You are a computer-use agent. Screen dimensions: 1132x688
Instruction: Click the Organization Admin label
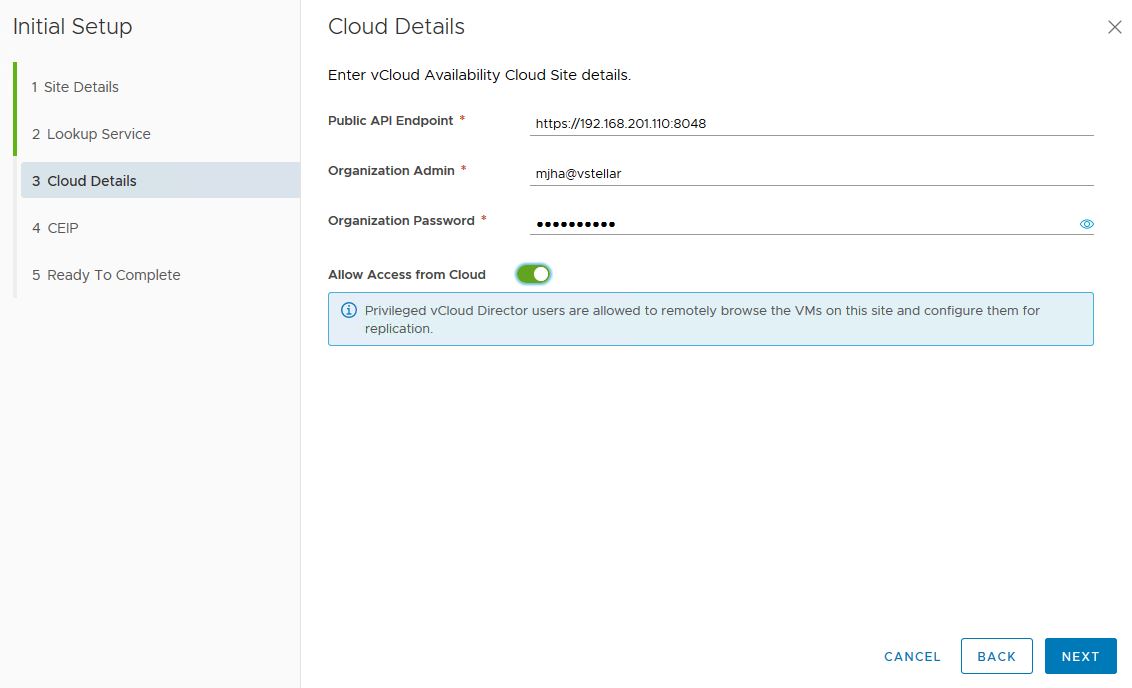[x=391, y=170]
